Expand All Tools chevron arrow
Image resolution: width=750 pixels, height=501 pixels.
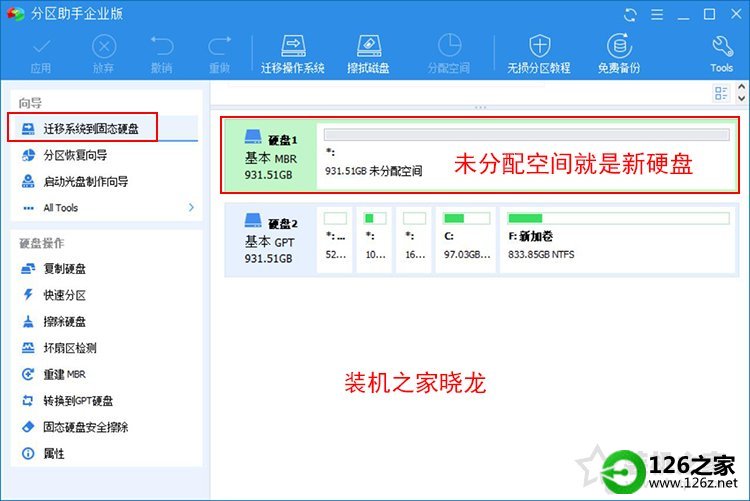pos(191,207)
